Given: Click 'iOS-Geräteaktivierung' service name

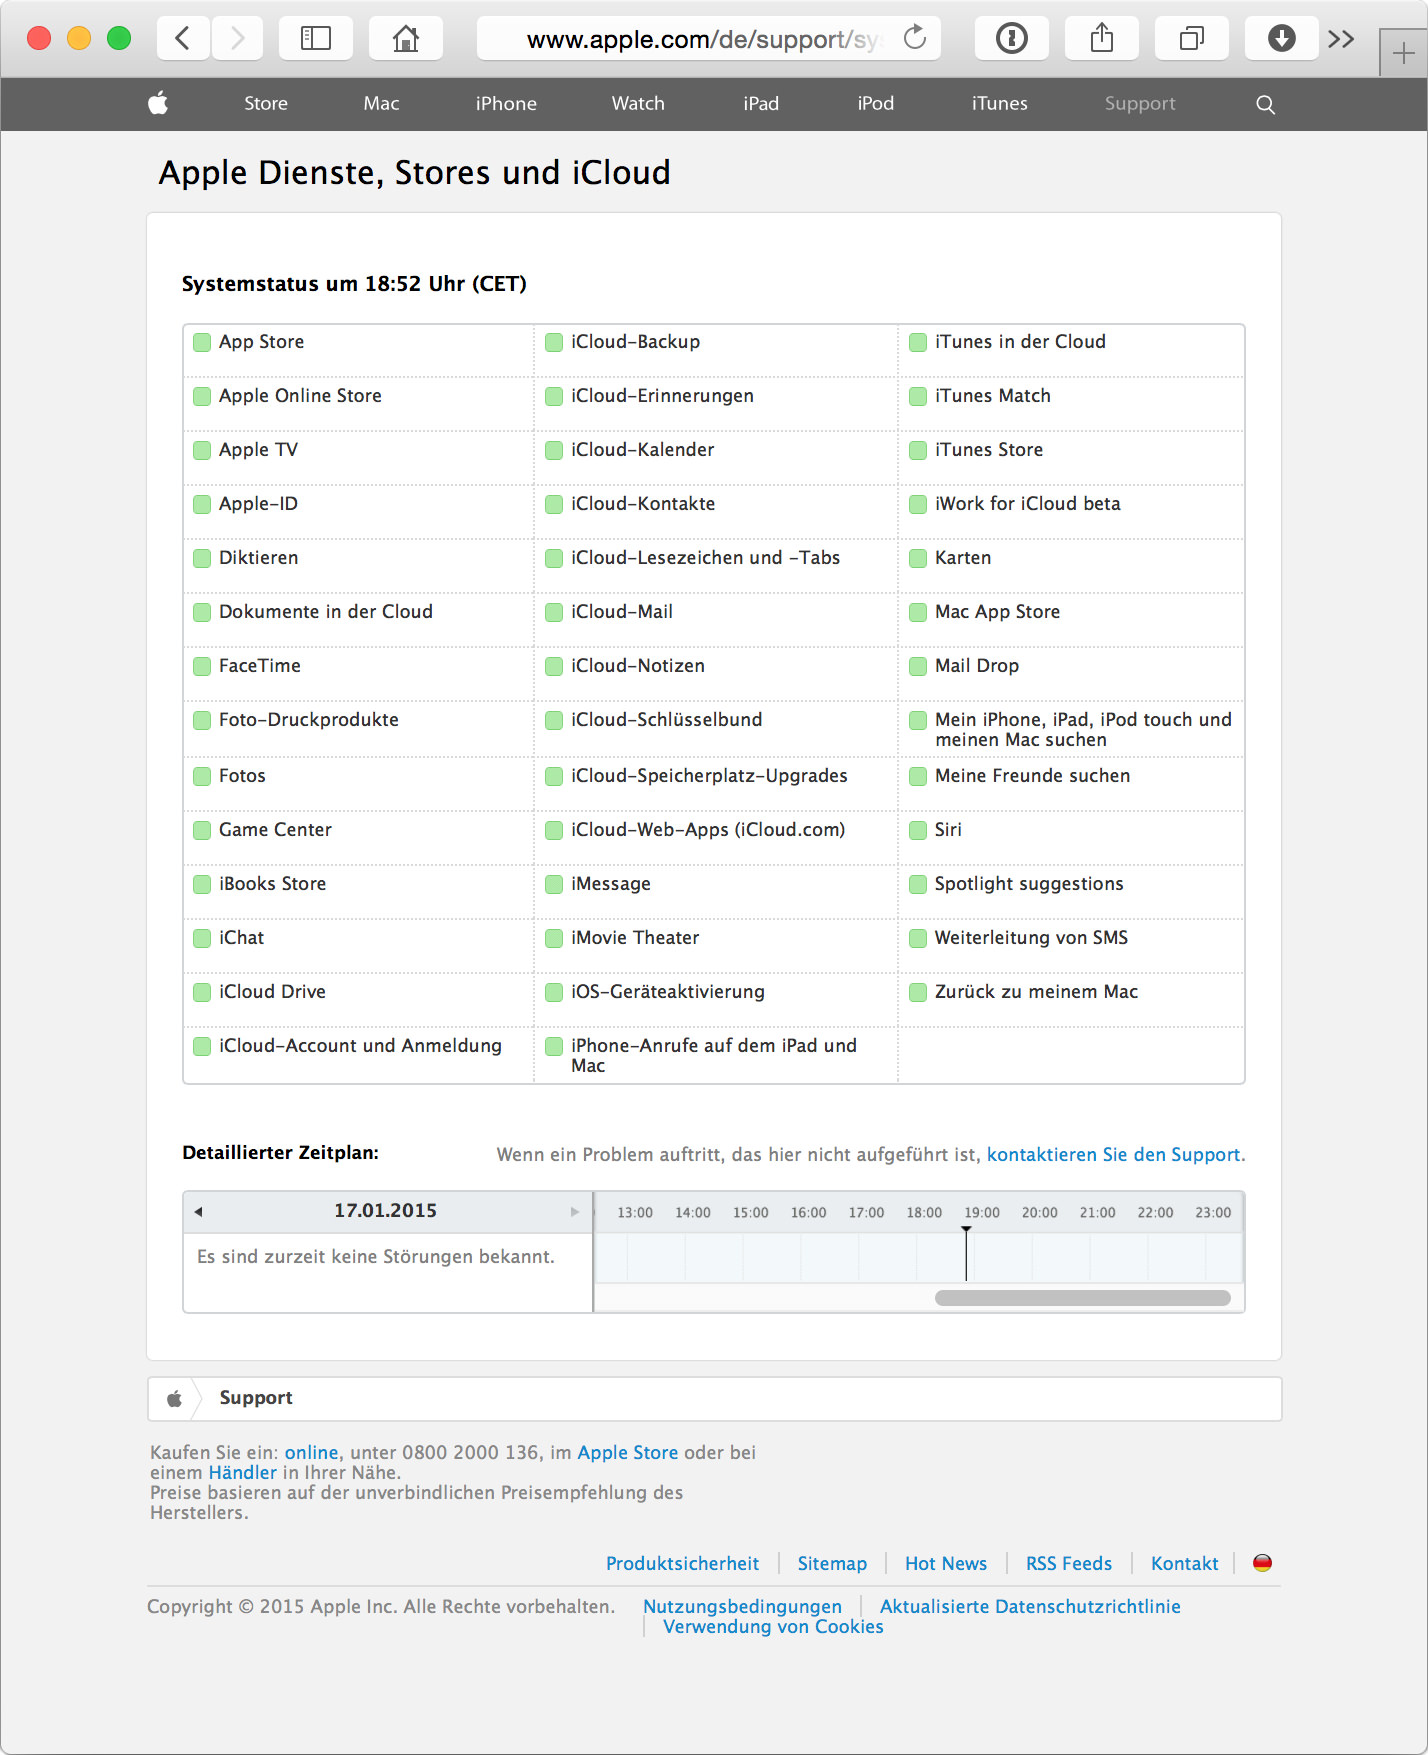Looking at the screenshot, I should [668, 992].
